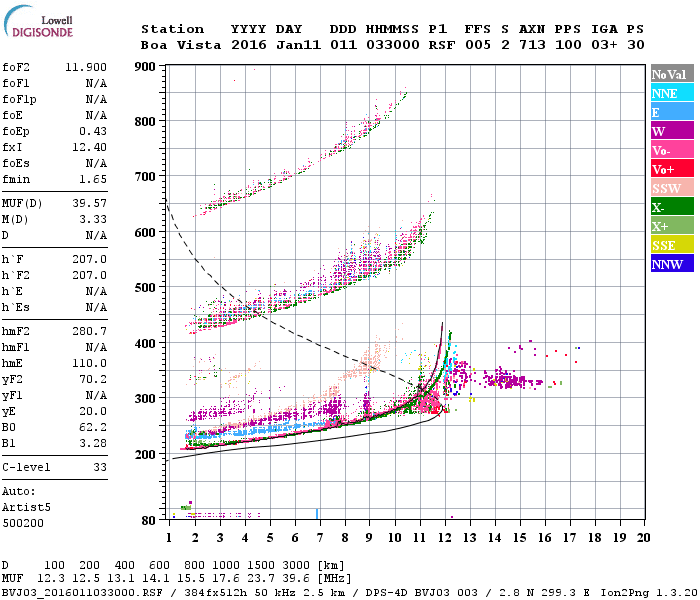Viewport: 700px width, 600px height.
Task: Click the 20 MHz x-axis label
Action: coord(643,538)
